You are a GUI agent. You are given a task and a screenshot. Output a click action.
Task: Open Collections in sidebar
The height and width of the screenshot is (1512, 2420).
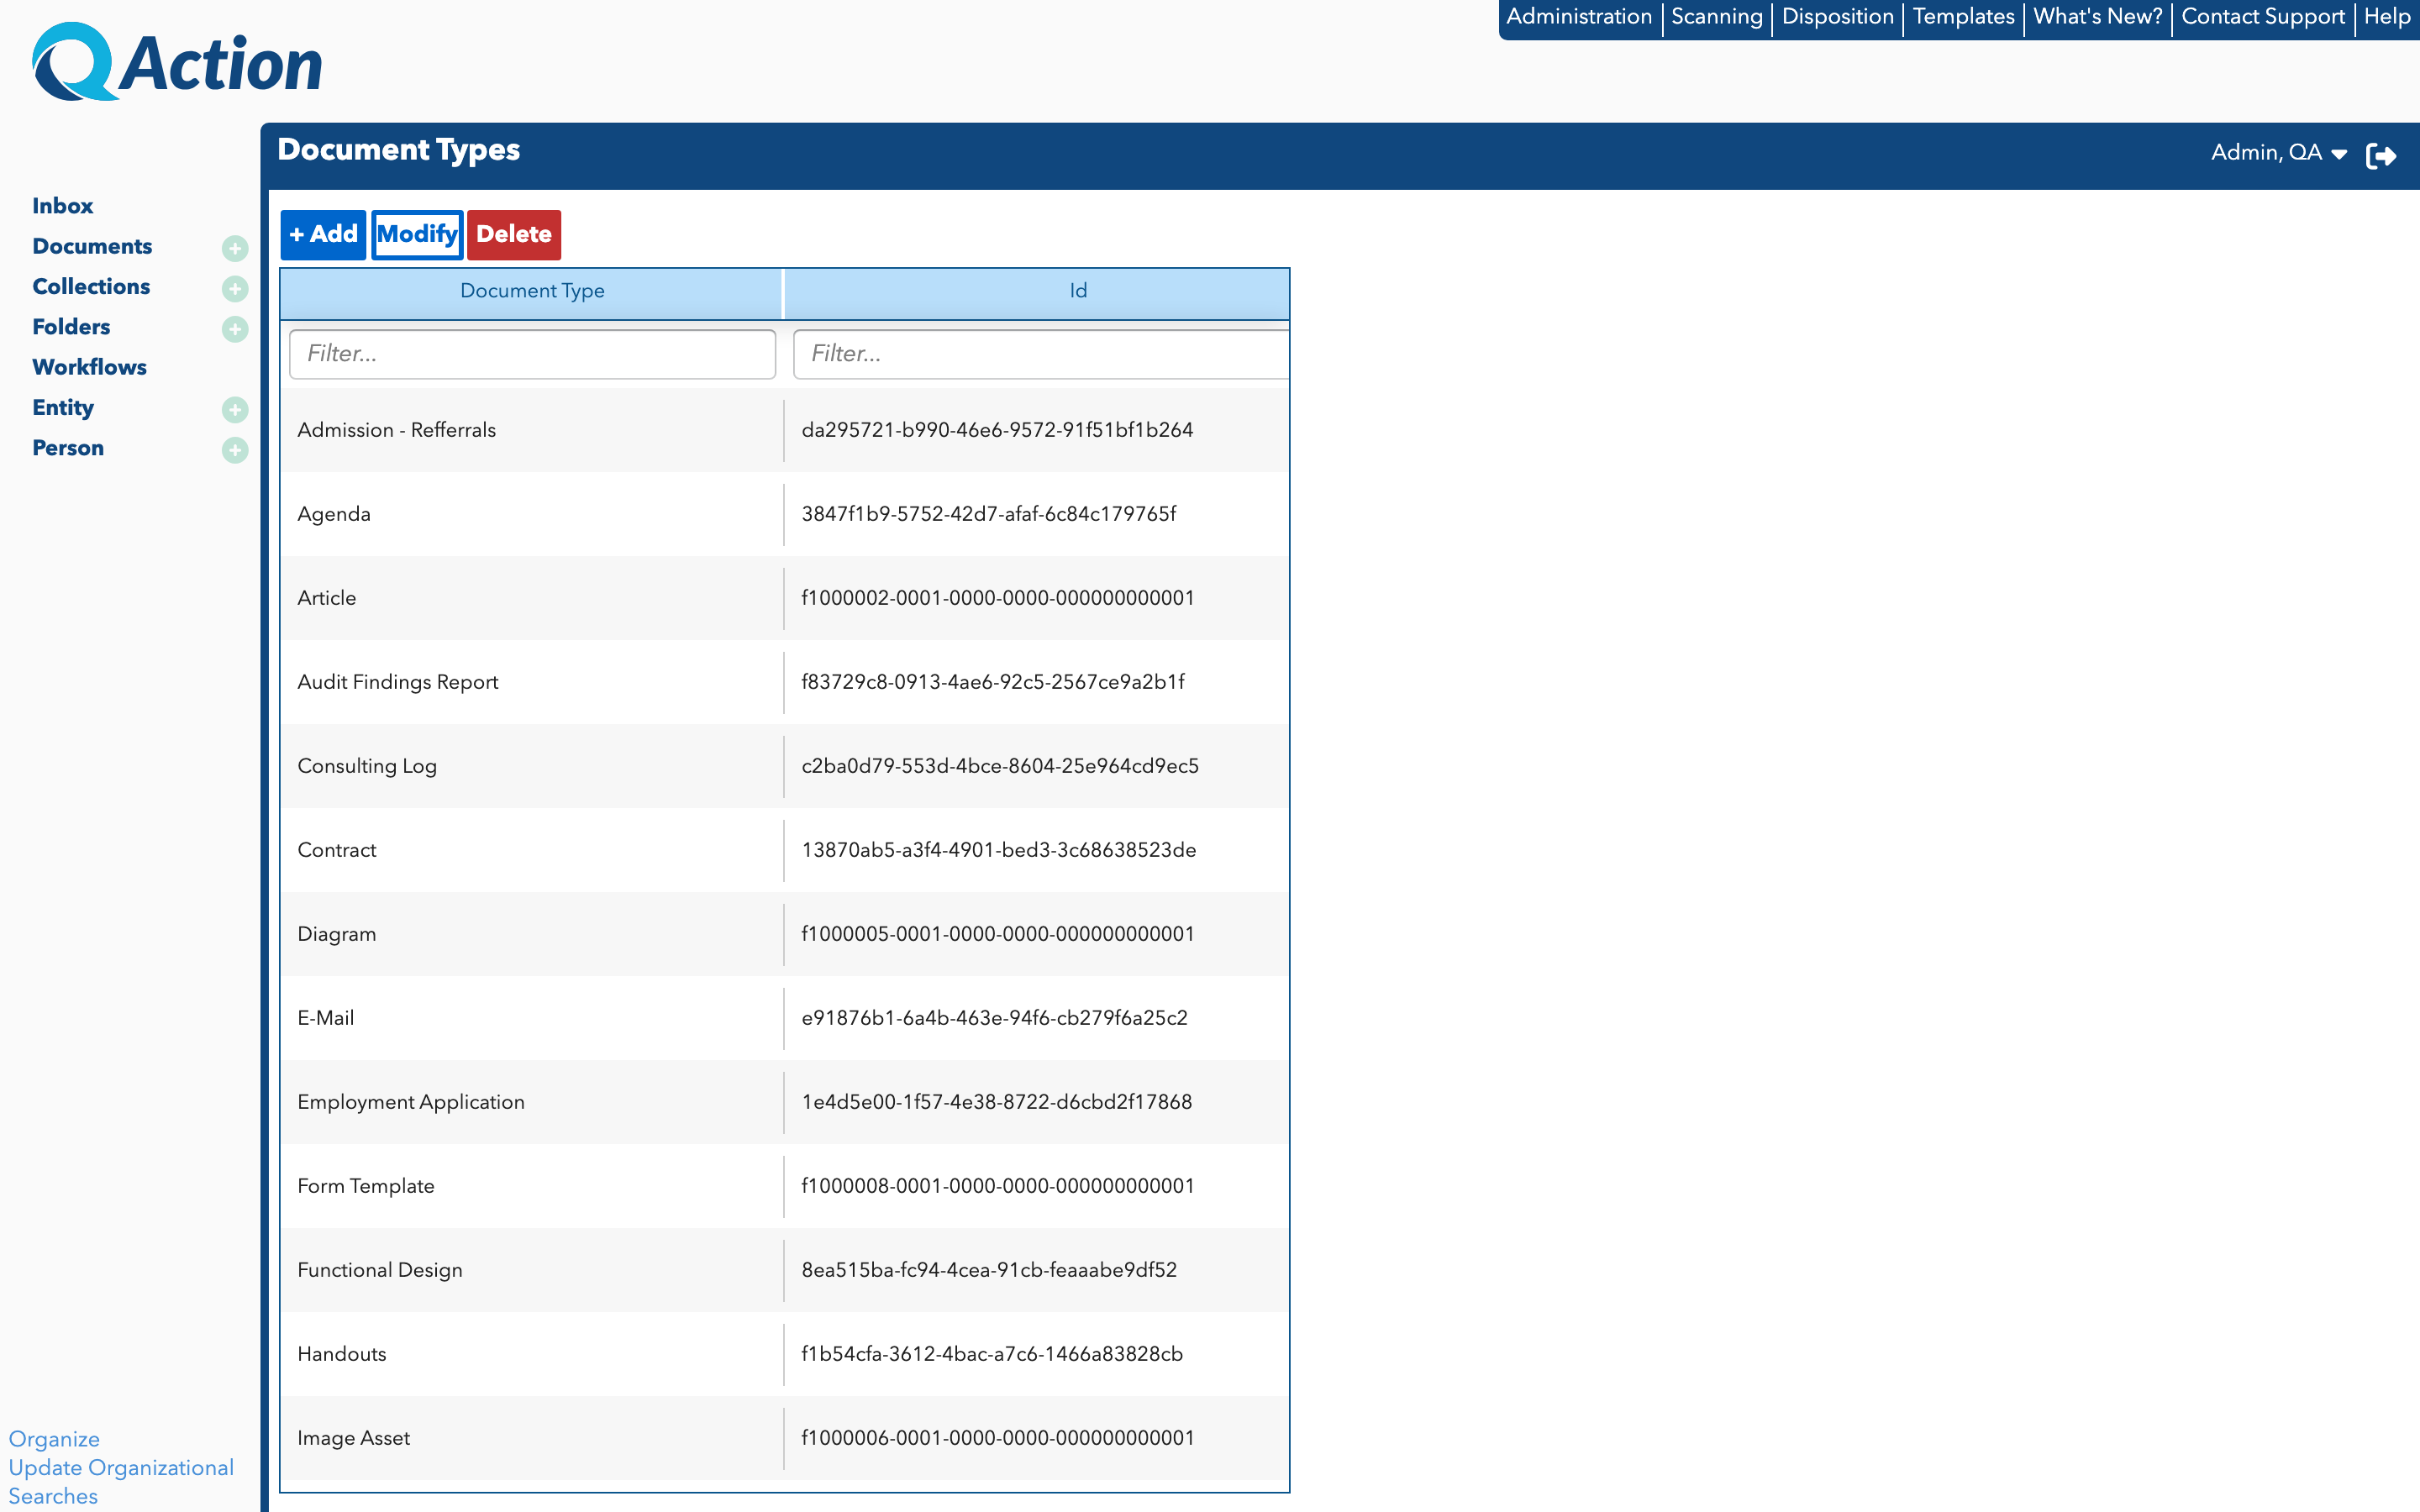[x=91, y=286]
